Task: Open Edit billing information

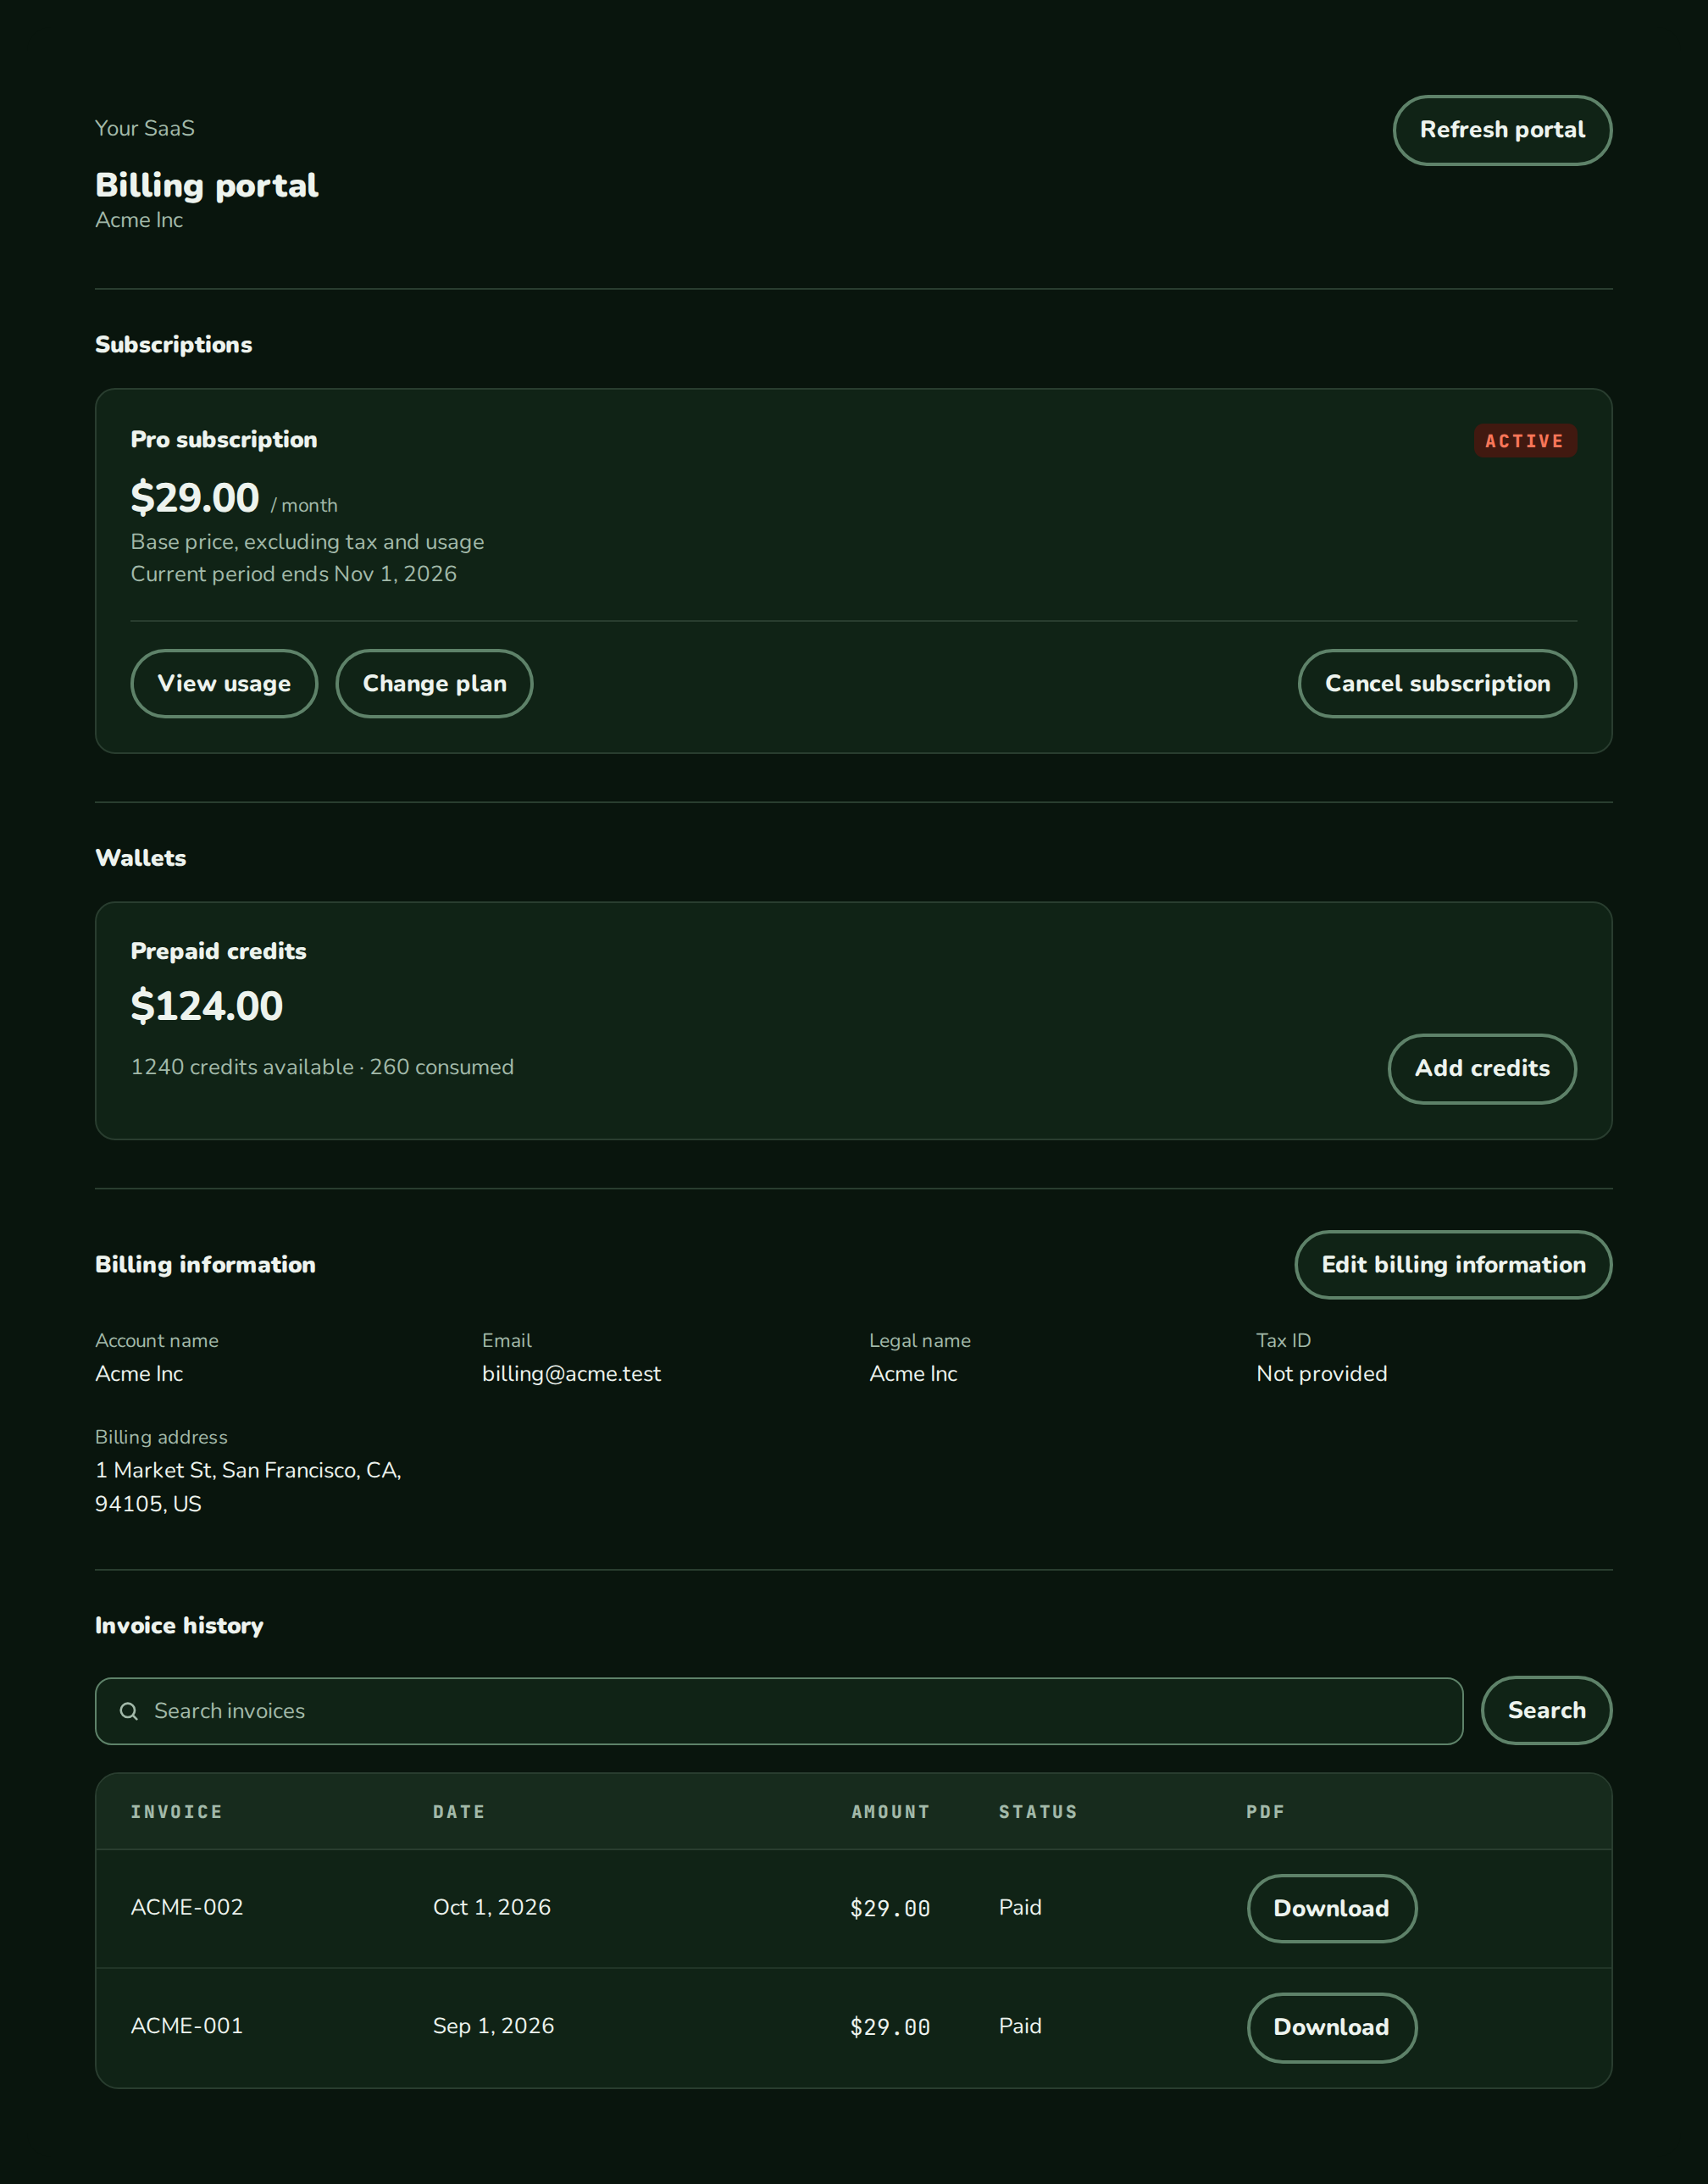Action: click(x=1453, y=1265)
